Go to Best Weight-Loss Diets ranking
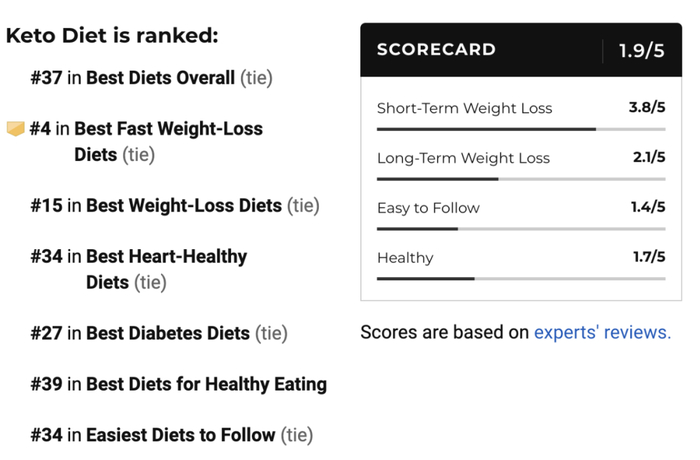Image resolution: width=700 pixels, height=460 pixels. 183,206
